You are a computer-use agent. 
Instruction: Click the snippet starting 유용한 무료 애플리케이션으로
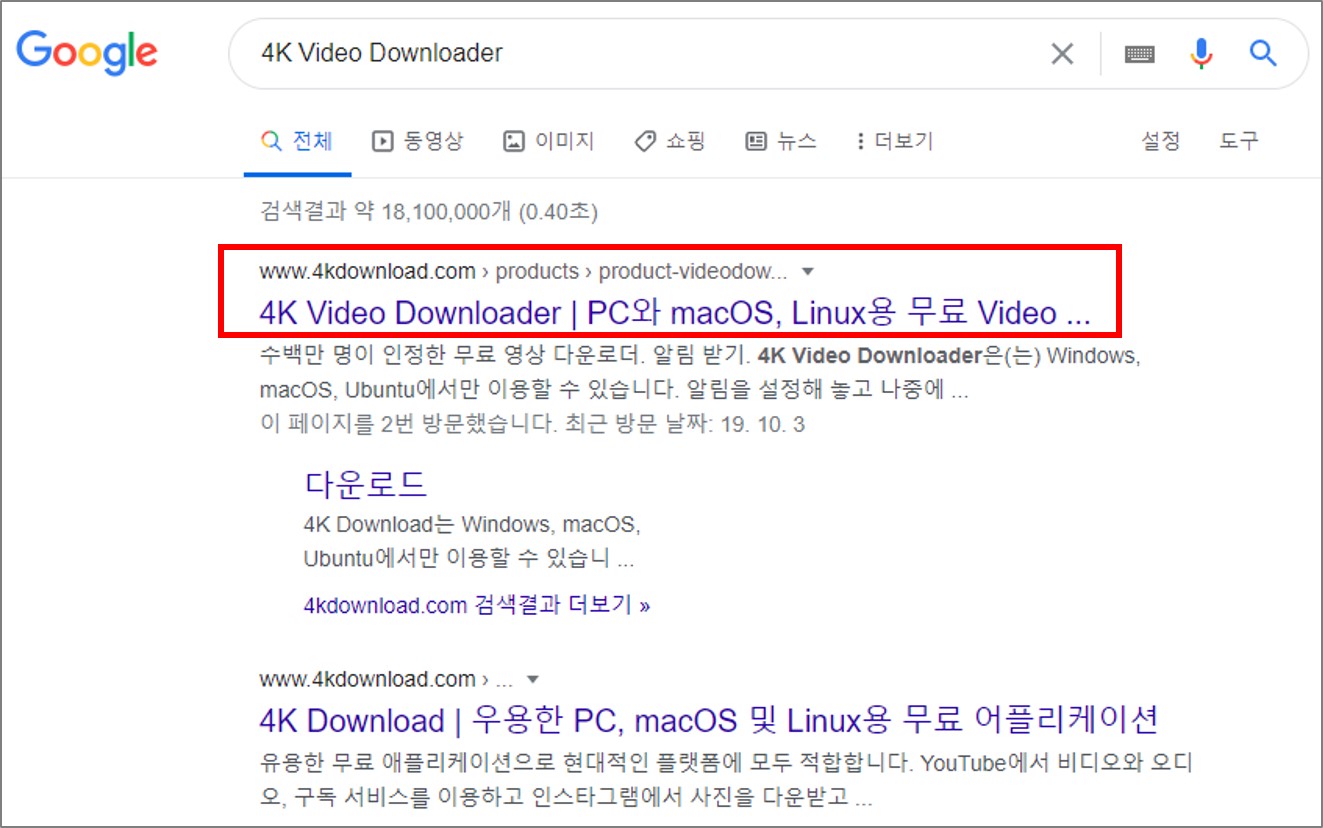click(x=728, y=780)
